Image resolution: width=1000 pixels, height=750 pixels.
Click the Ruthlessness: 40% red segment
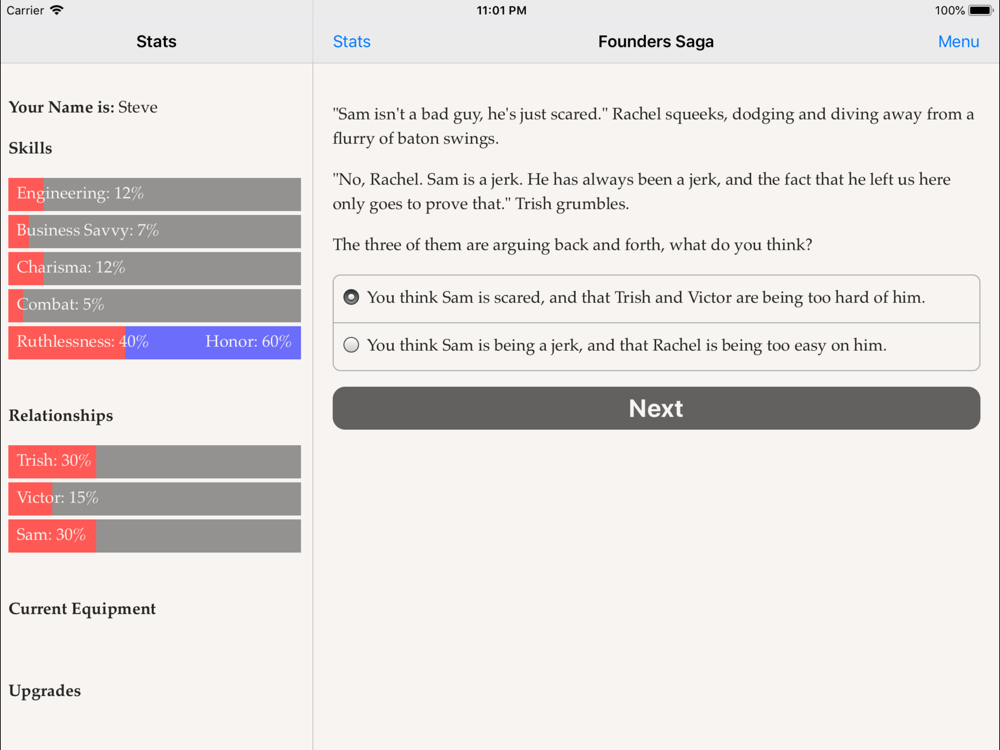pyautogui.click(x=67, y=342)
